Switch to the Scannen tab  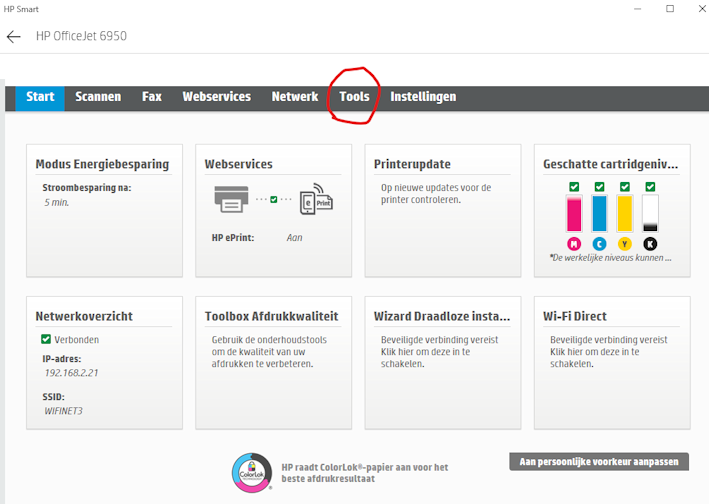pos(98,97)
